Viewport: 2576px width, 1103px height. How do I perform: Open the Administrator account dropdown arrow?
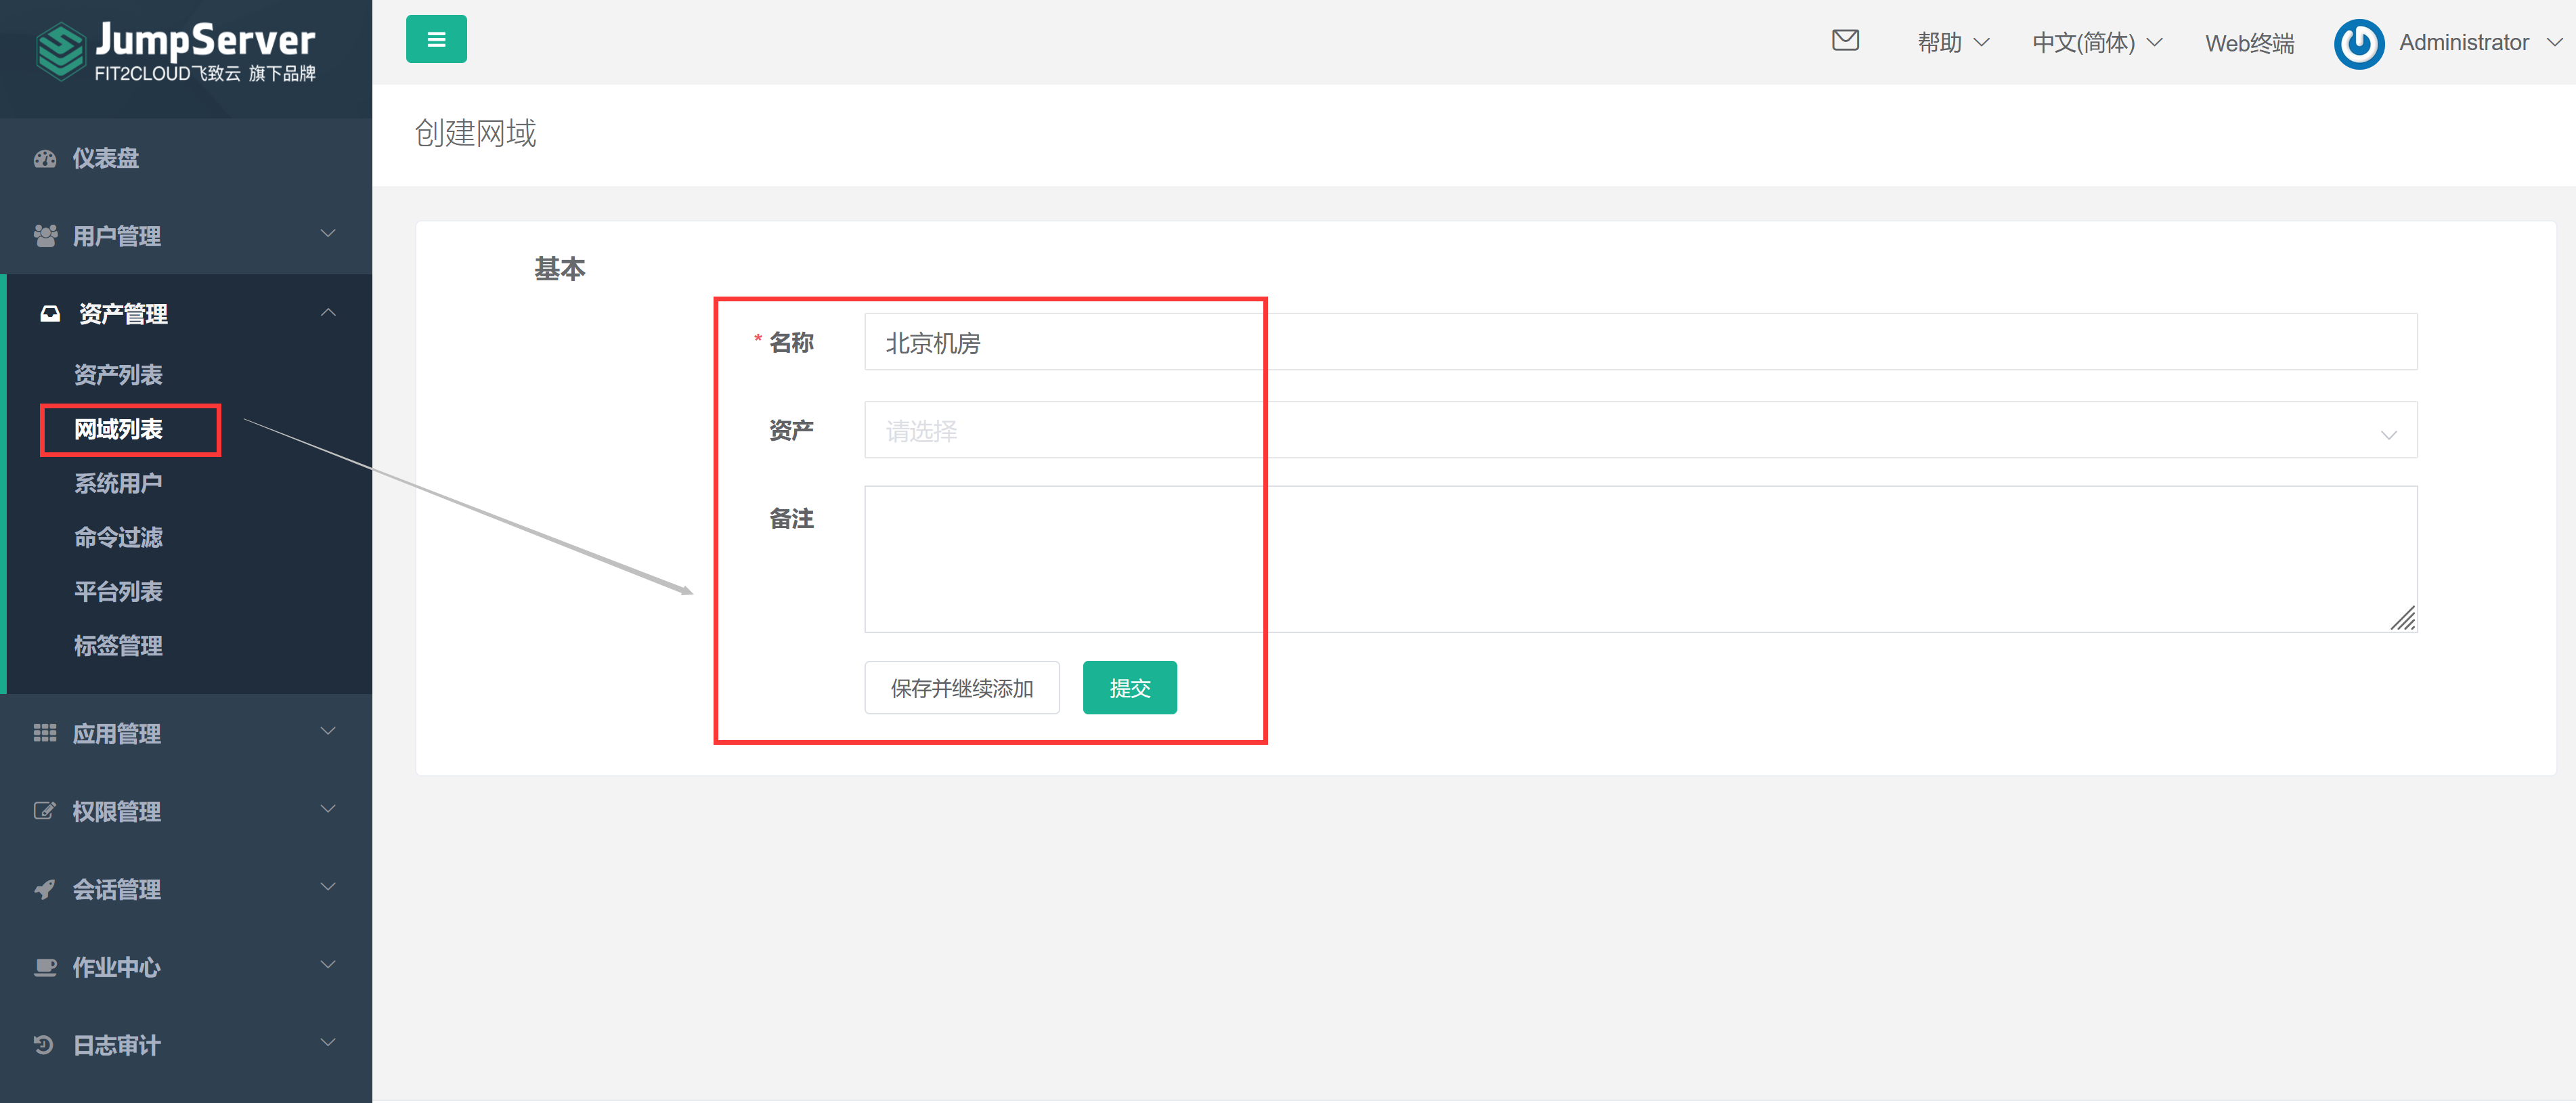click(x=2554, y=43)
